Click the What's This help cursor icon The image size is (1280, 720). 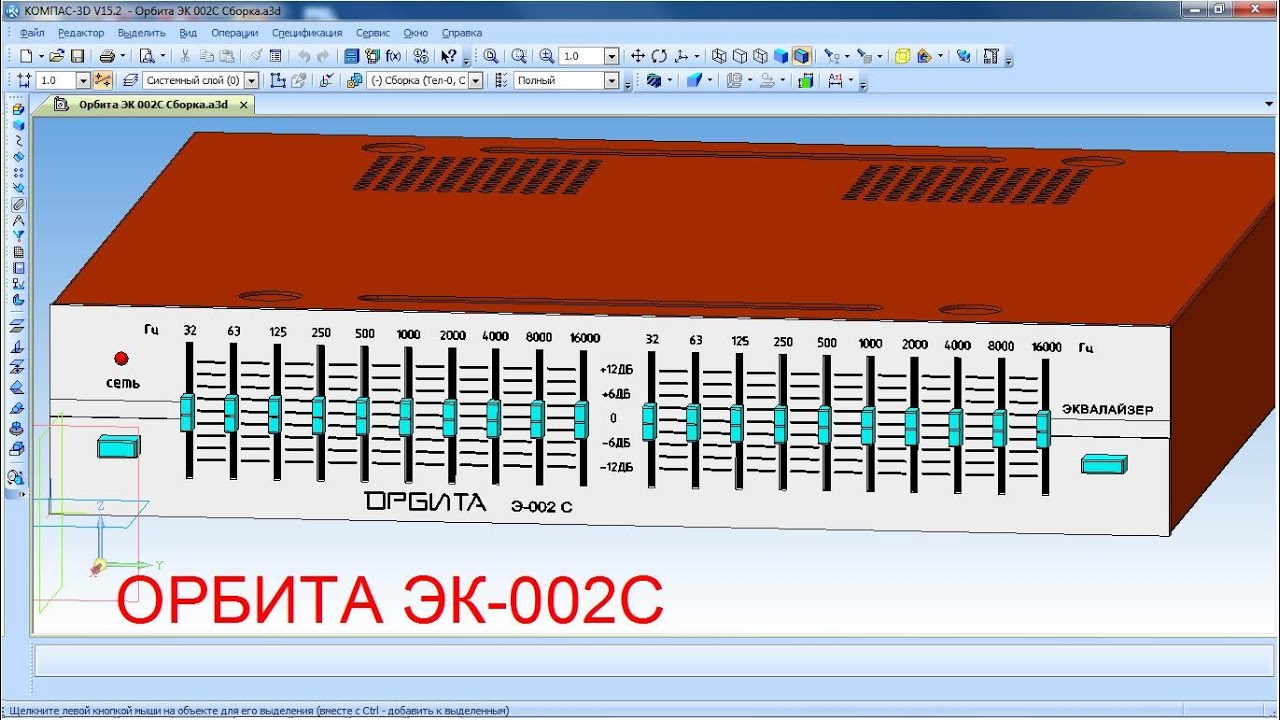point(449,56)
